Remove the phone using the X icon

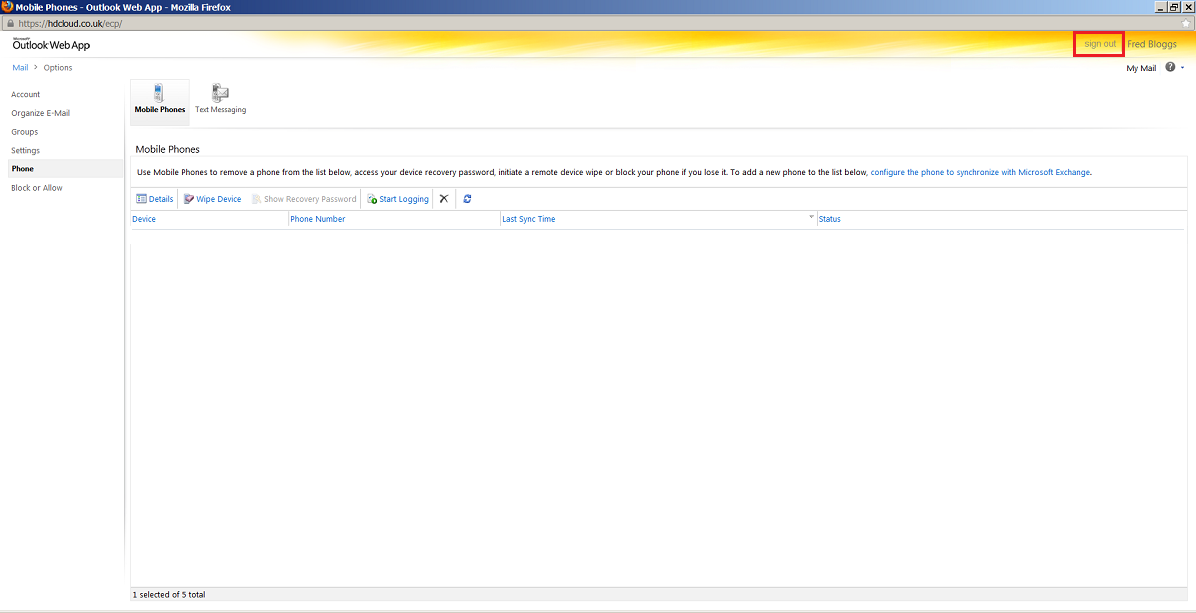pyautogui.click(x=444, y=199)
